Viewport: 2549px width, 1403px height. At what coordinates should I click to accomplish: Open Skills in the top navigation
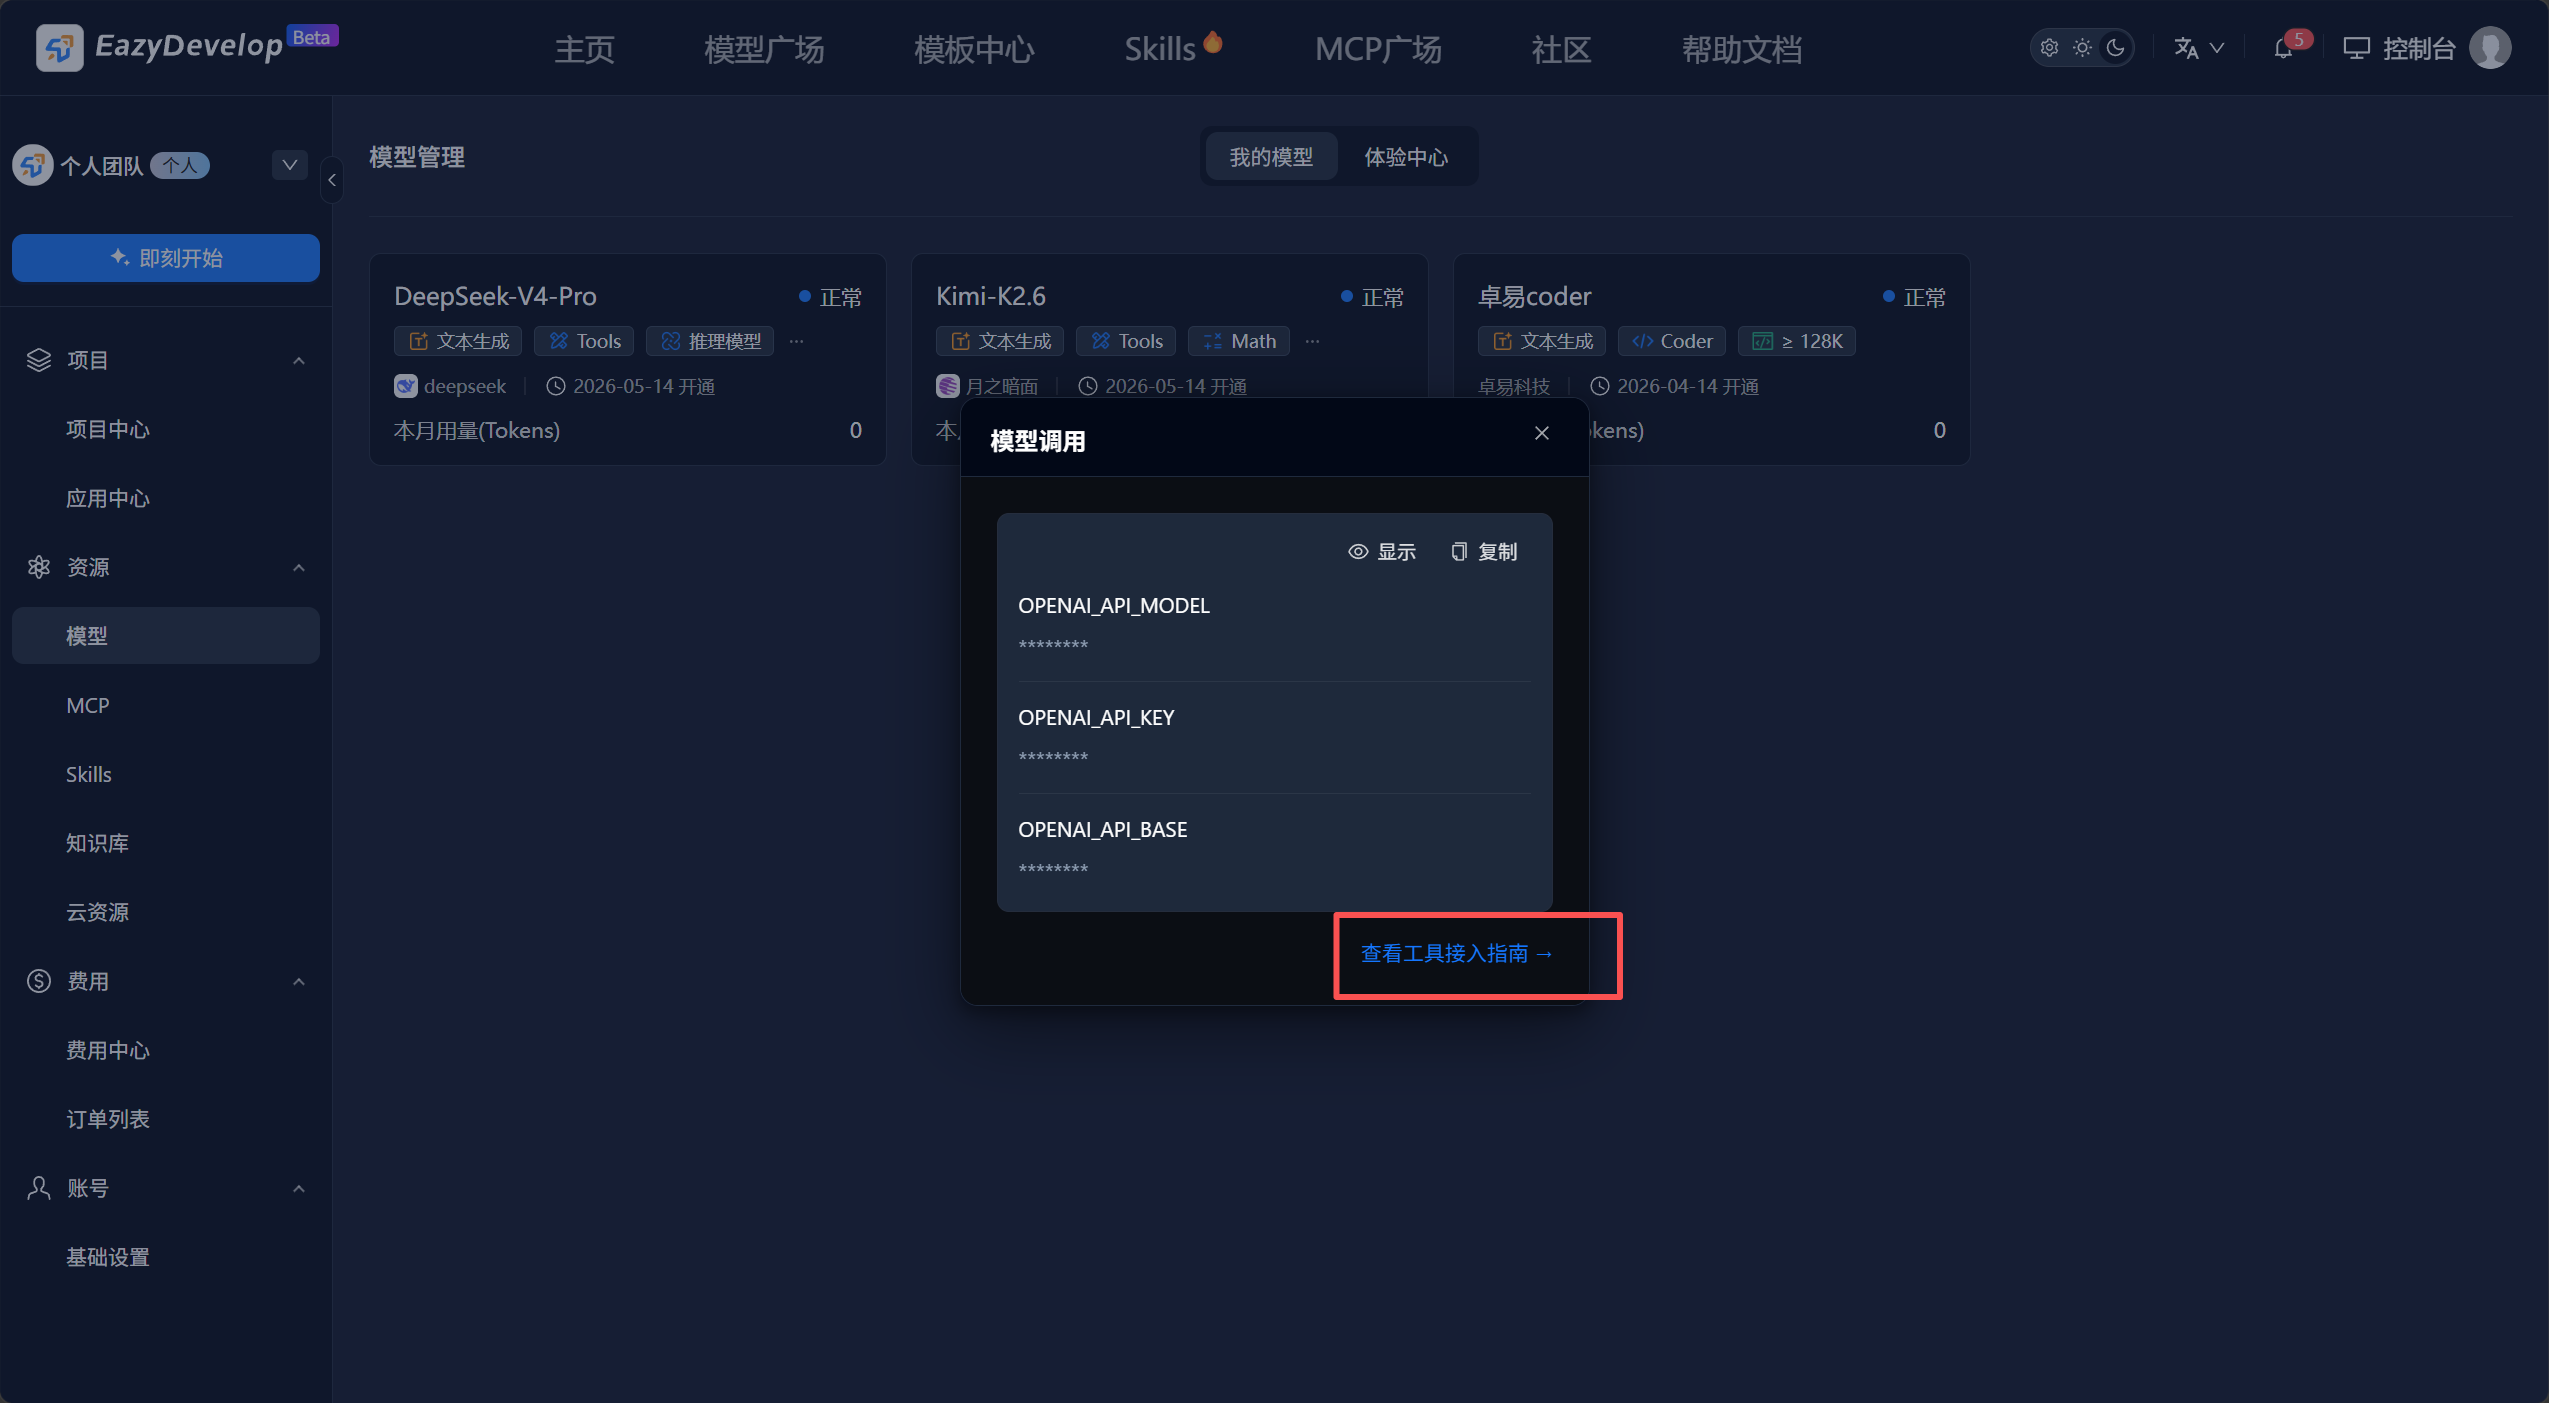[x=1173, y=48]
